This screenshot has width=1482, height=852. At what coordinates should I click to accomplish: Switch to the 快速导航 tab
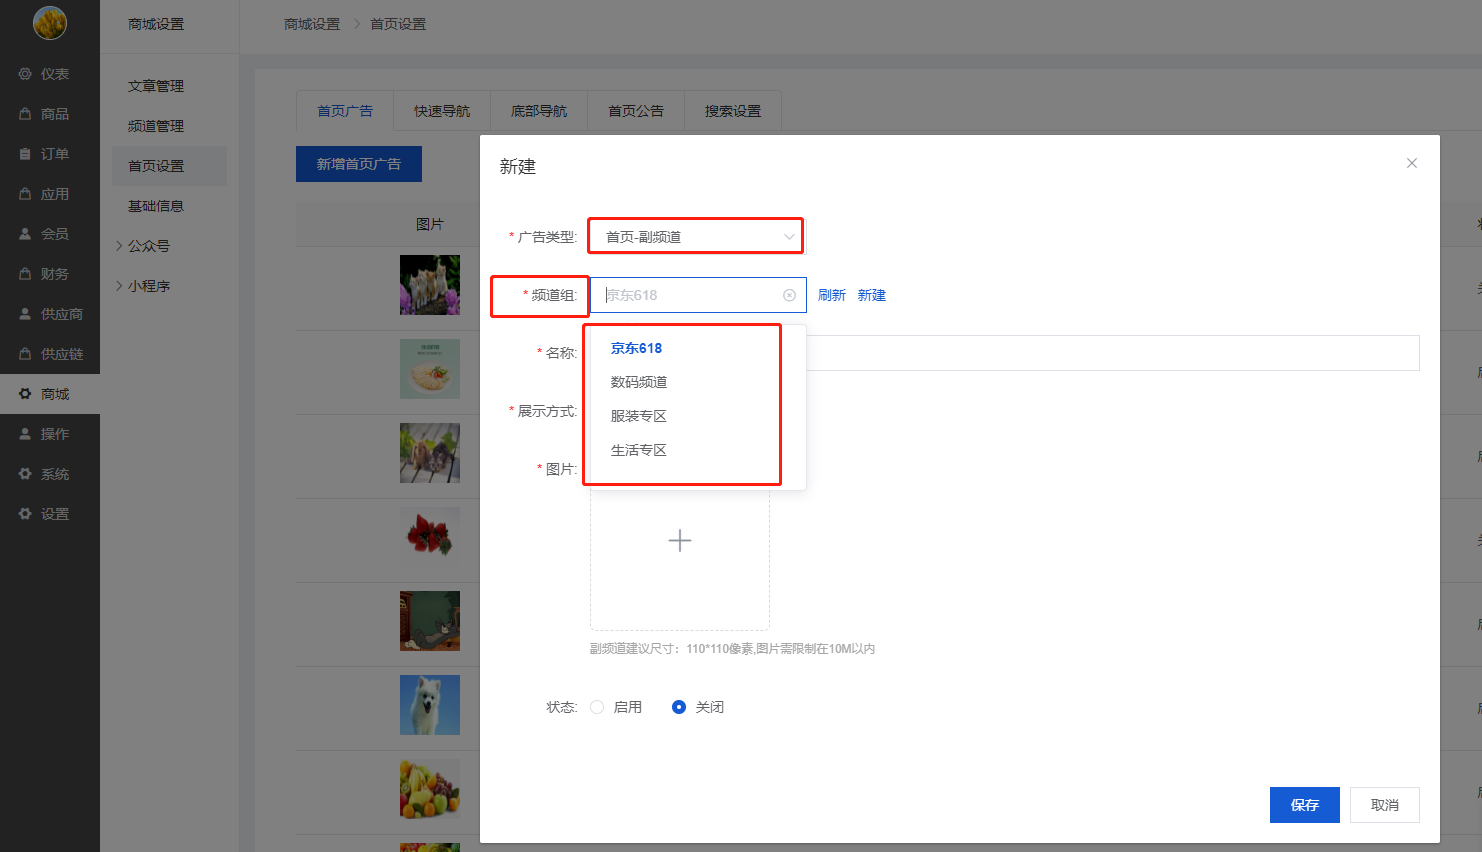(442, 111)
